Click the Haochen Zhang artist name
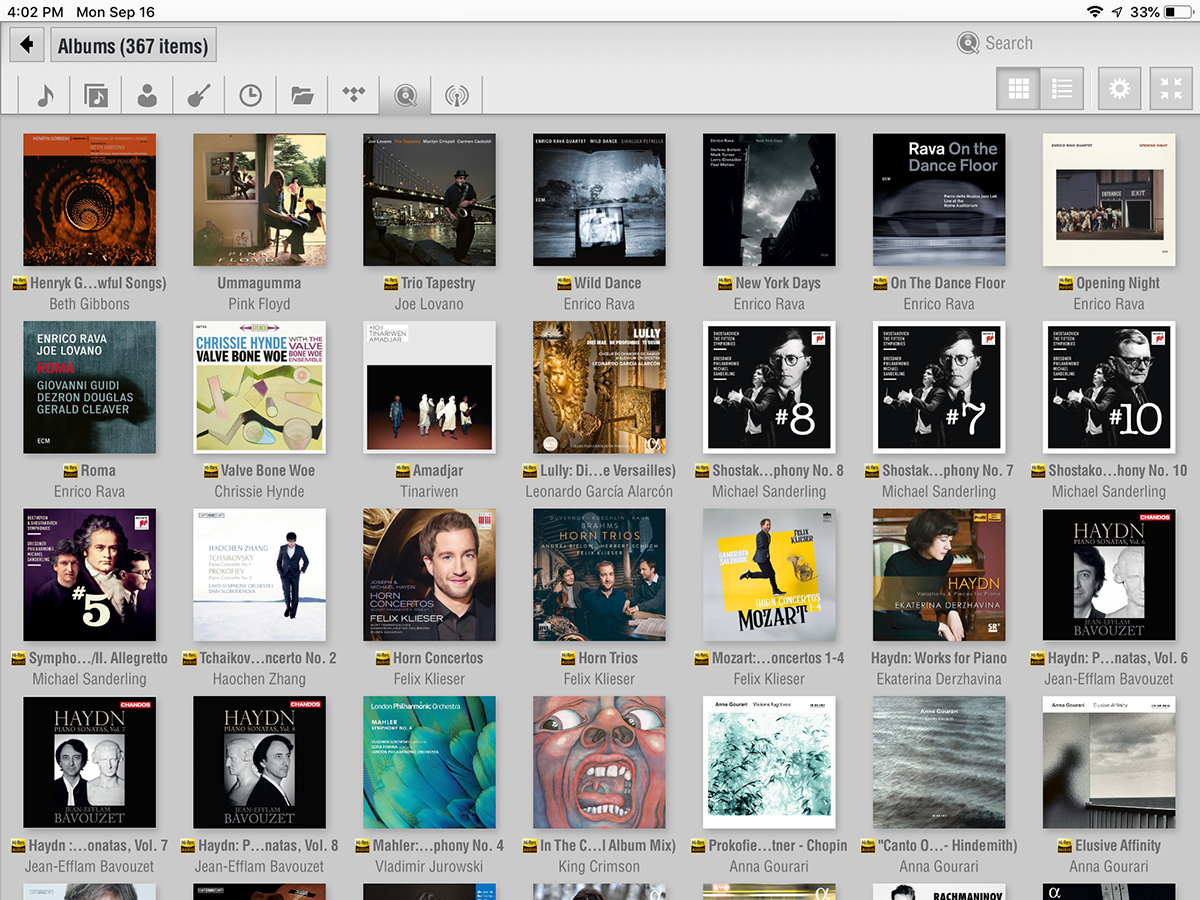 click(259, 679)
